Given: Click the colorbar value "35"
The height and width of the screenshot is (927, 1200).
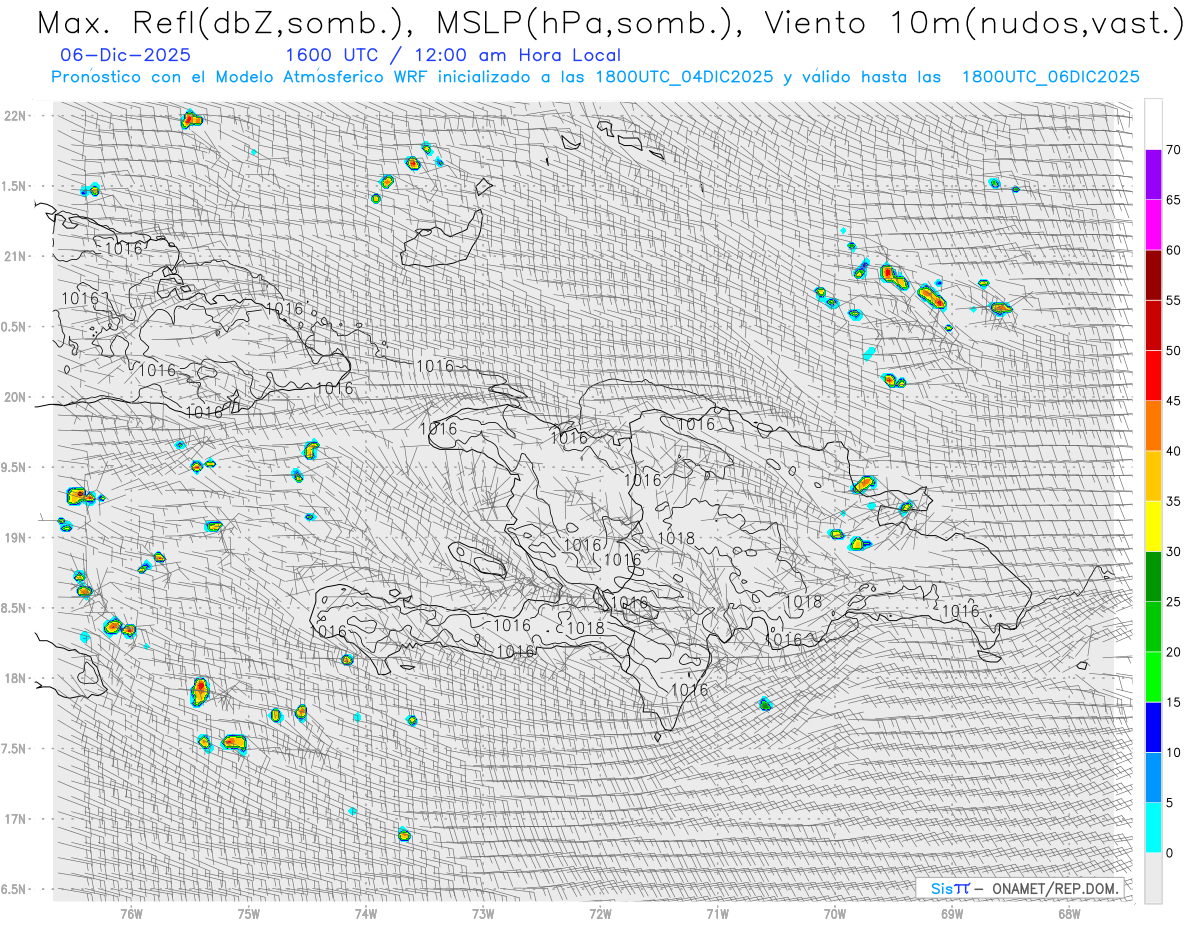Looking at the screenshot, I should pos(1173,501).
